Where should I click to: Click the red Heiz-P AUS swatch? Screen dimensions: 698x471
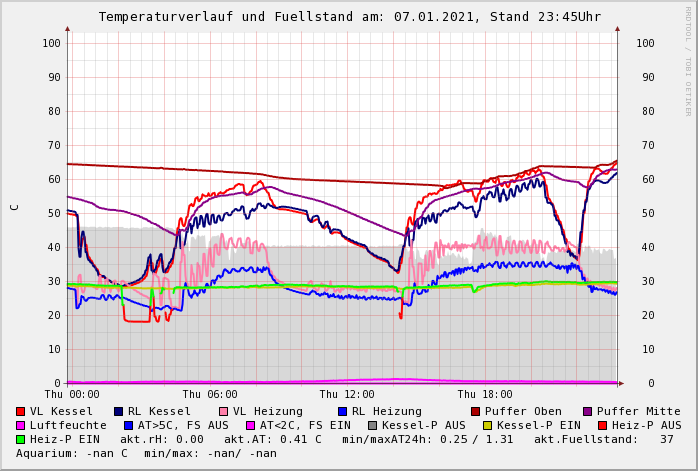(x=602, y=426)
